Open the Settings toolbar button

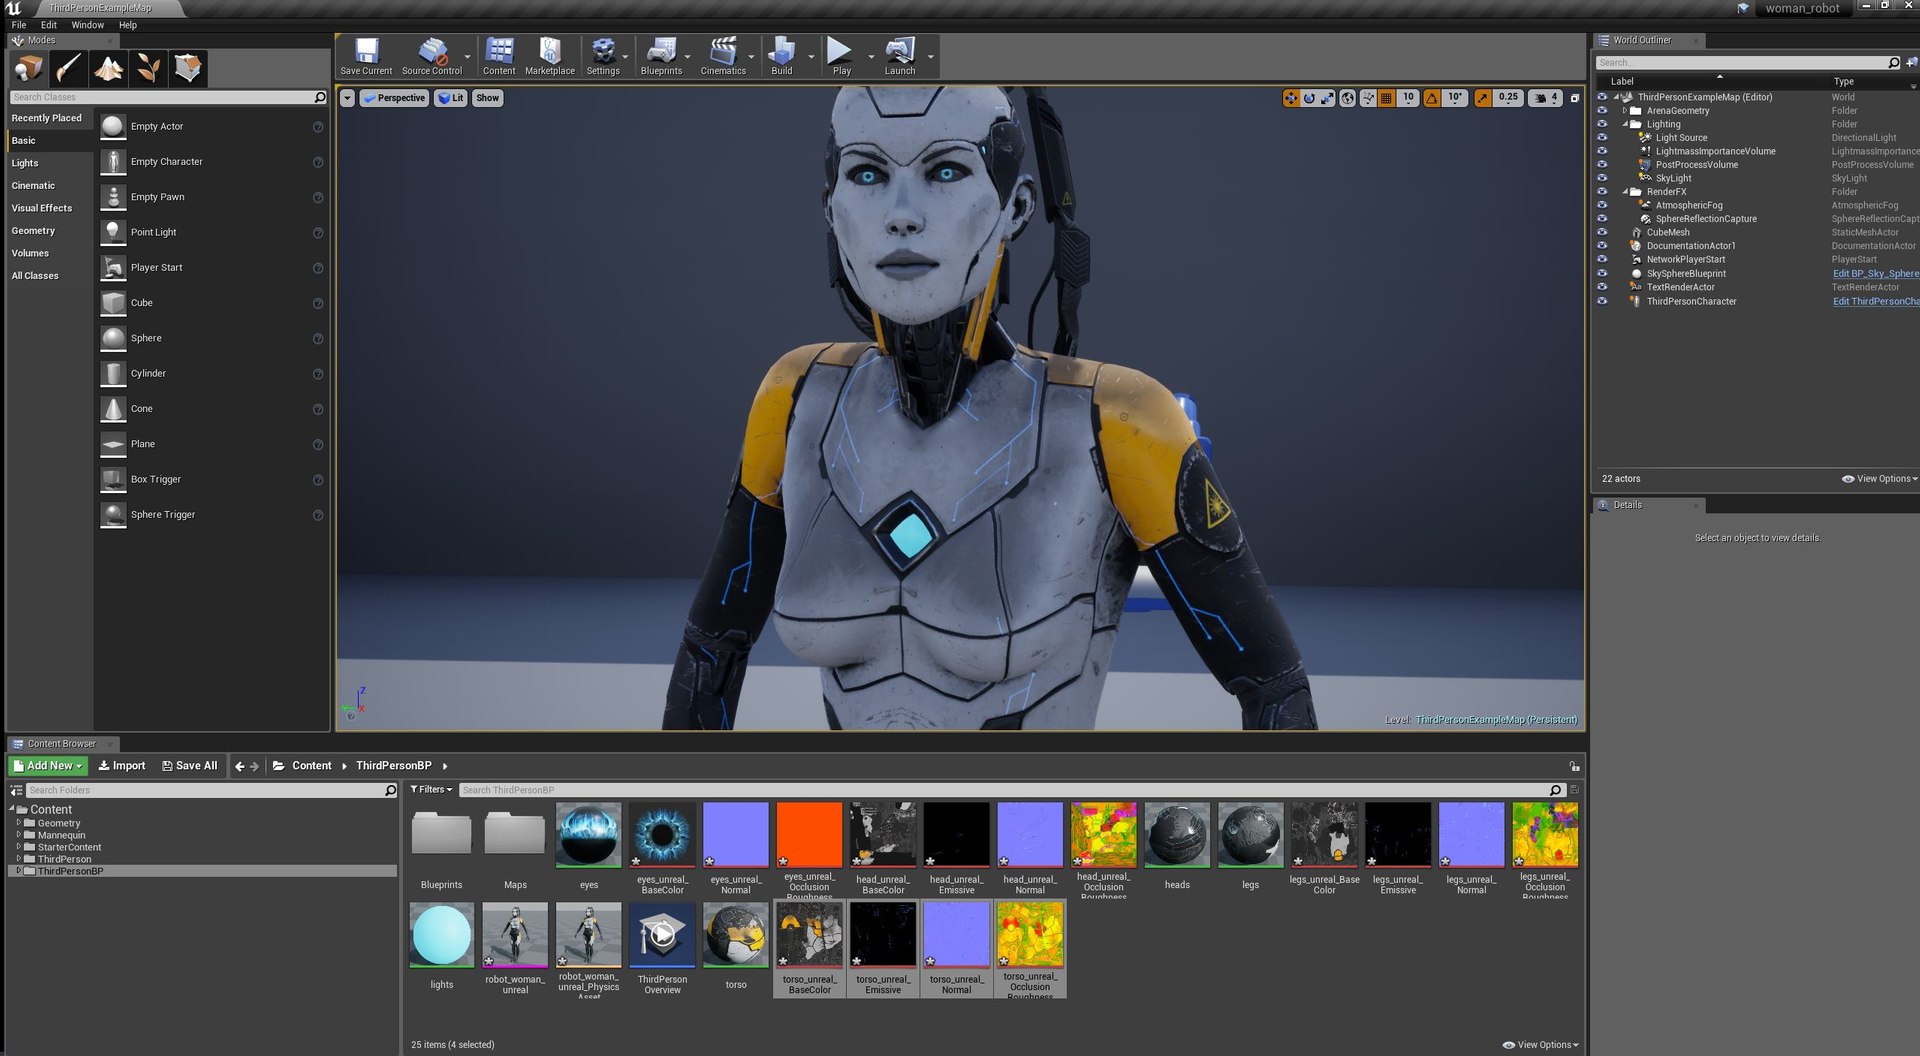coord(603,57)
